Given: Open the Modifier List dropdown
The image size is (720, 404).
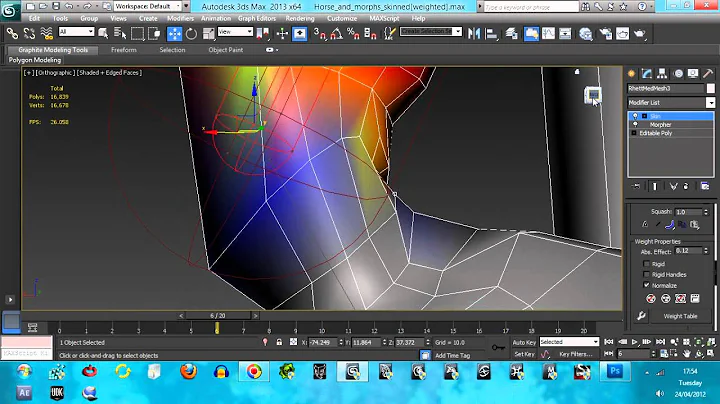Looking at the screenshot, I should 671,102.
